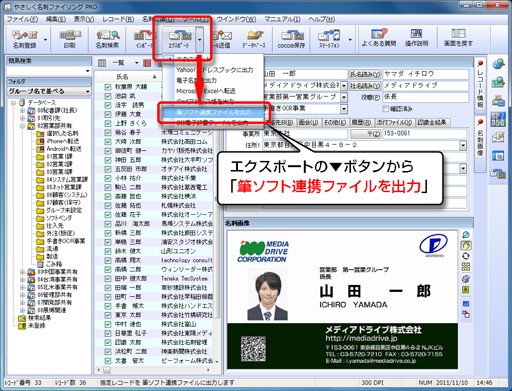
Task: Click the 係長 job title field
Action: 426,97
